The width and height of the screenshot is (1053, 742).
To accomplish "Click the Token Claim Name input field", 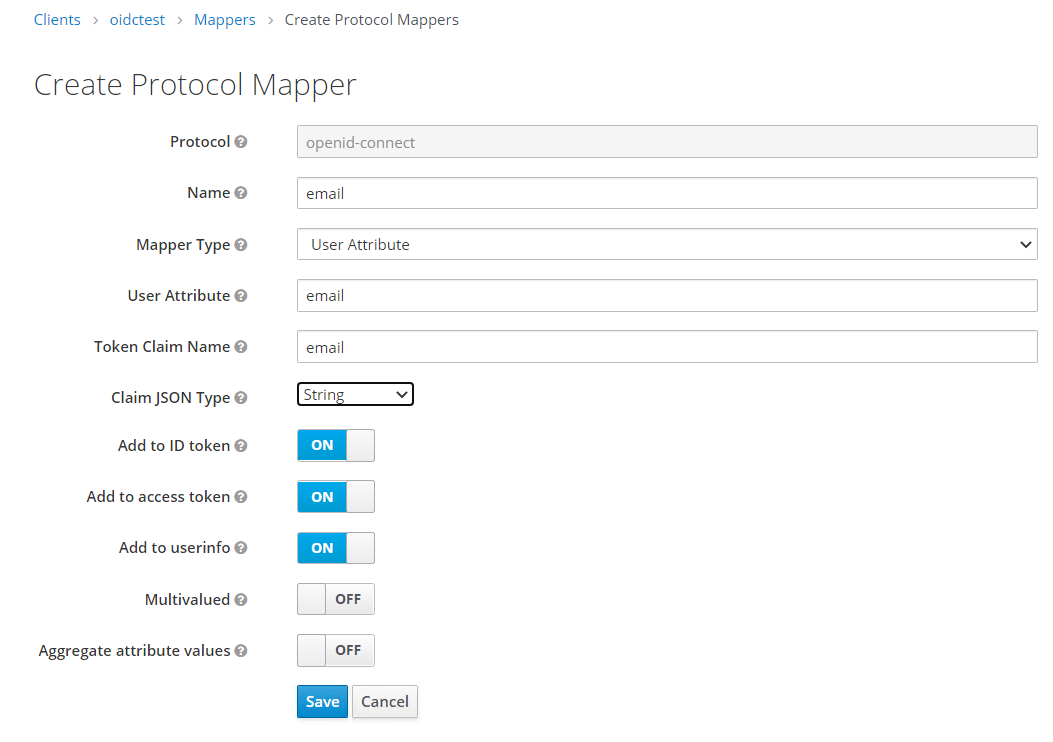I will pos(666,347).
